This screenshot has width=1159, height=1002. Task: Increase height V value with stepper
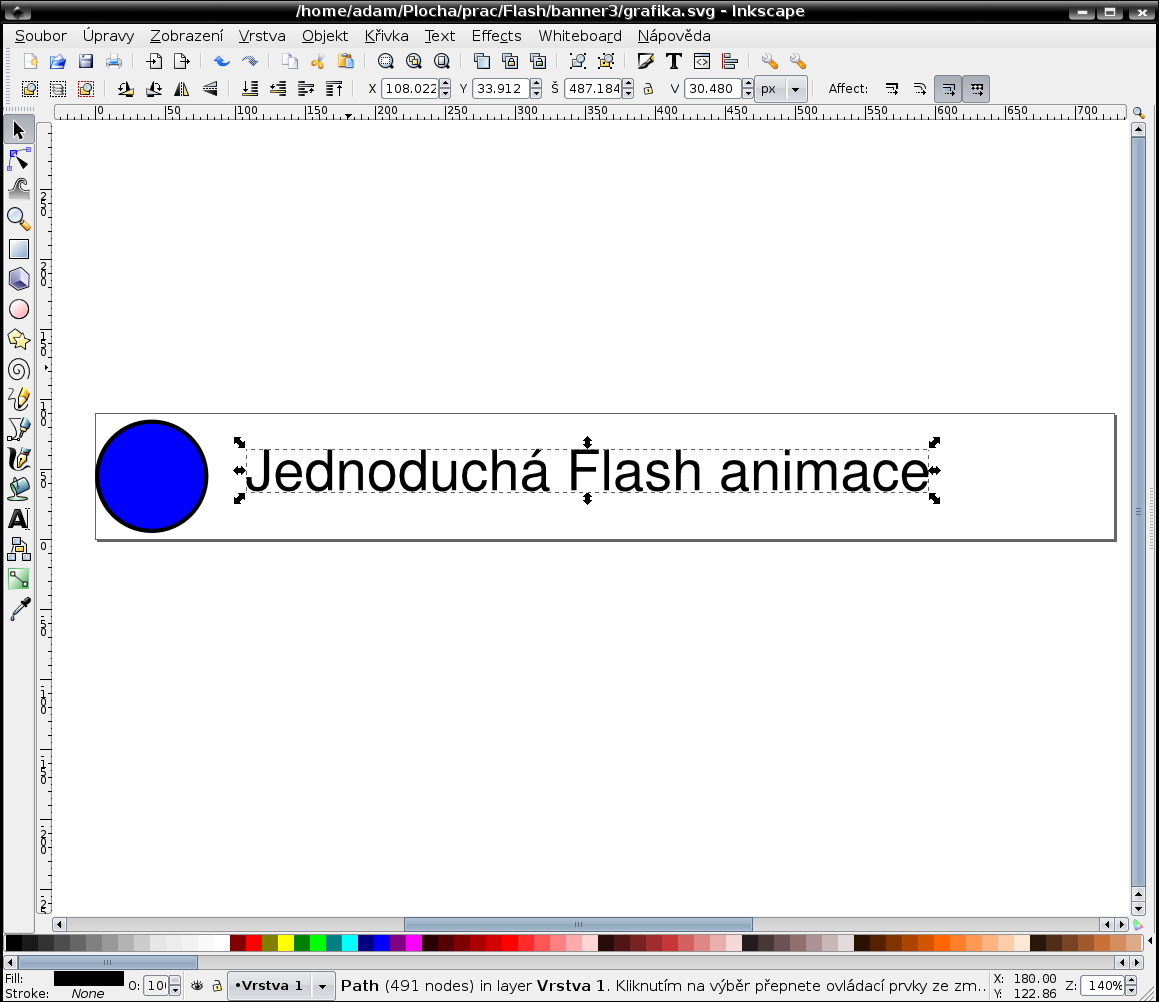(x=748, y=84)
